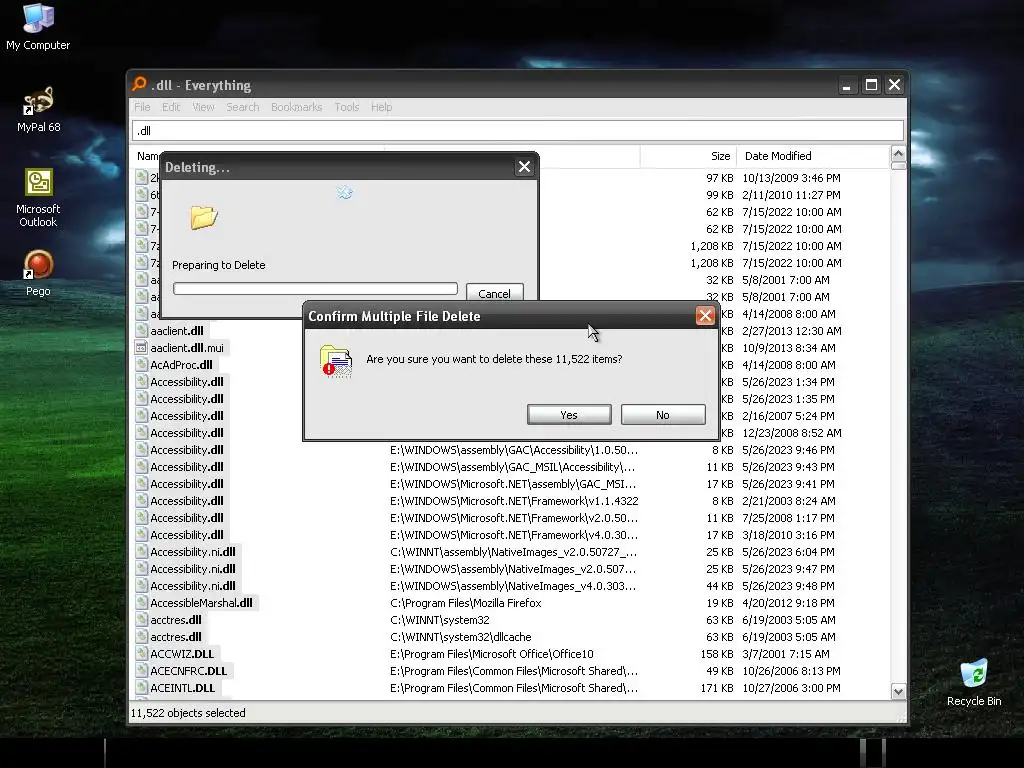Viewport: 1024px width, 768px height.
Task: Open My Computer desktop icon
Action: pos(38,27)
